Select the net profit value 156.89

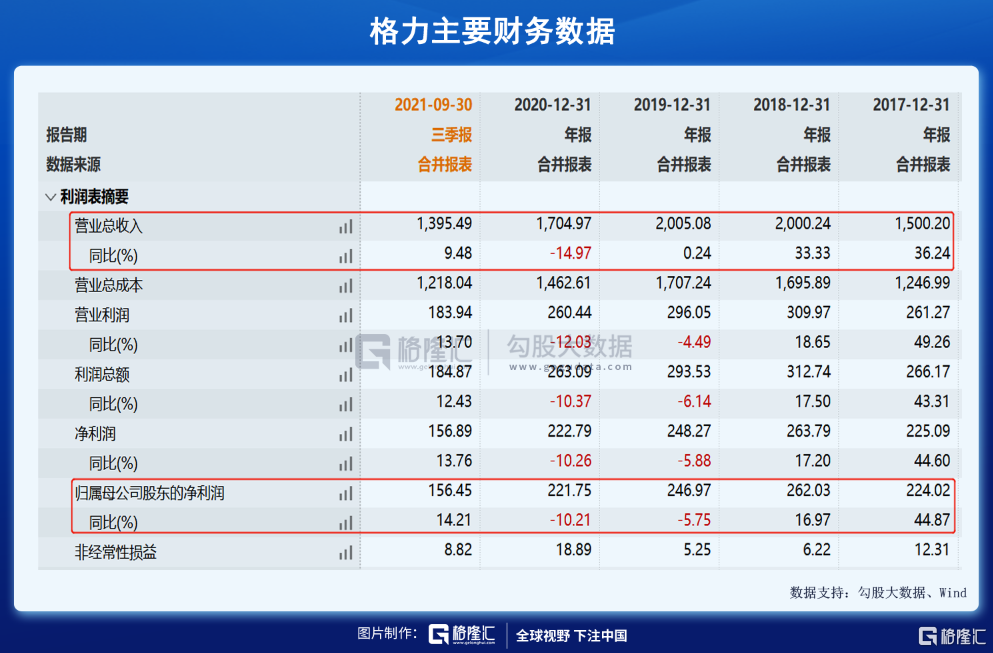click(x=450, y=431)
